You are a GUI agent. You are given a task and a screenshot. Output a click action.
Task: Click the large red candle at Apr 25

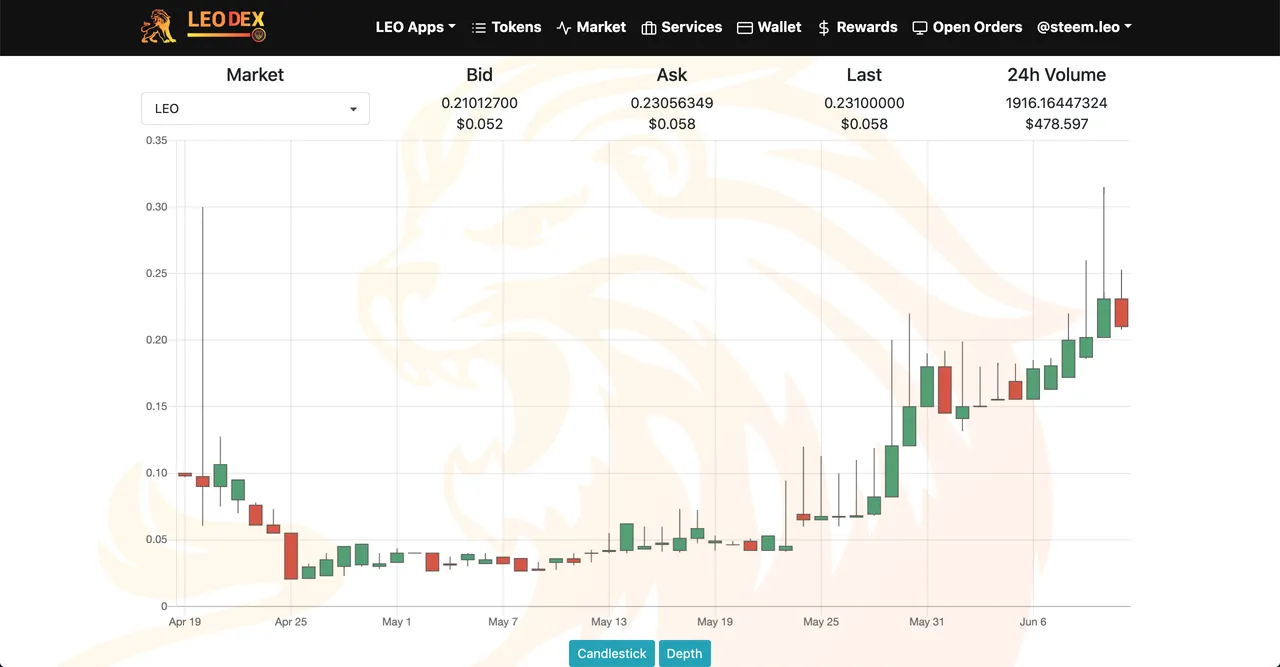click(291, 556)
